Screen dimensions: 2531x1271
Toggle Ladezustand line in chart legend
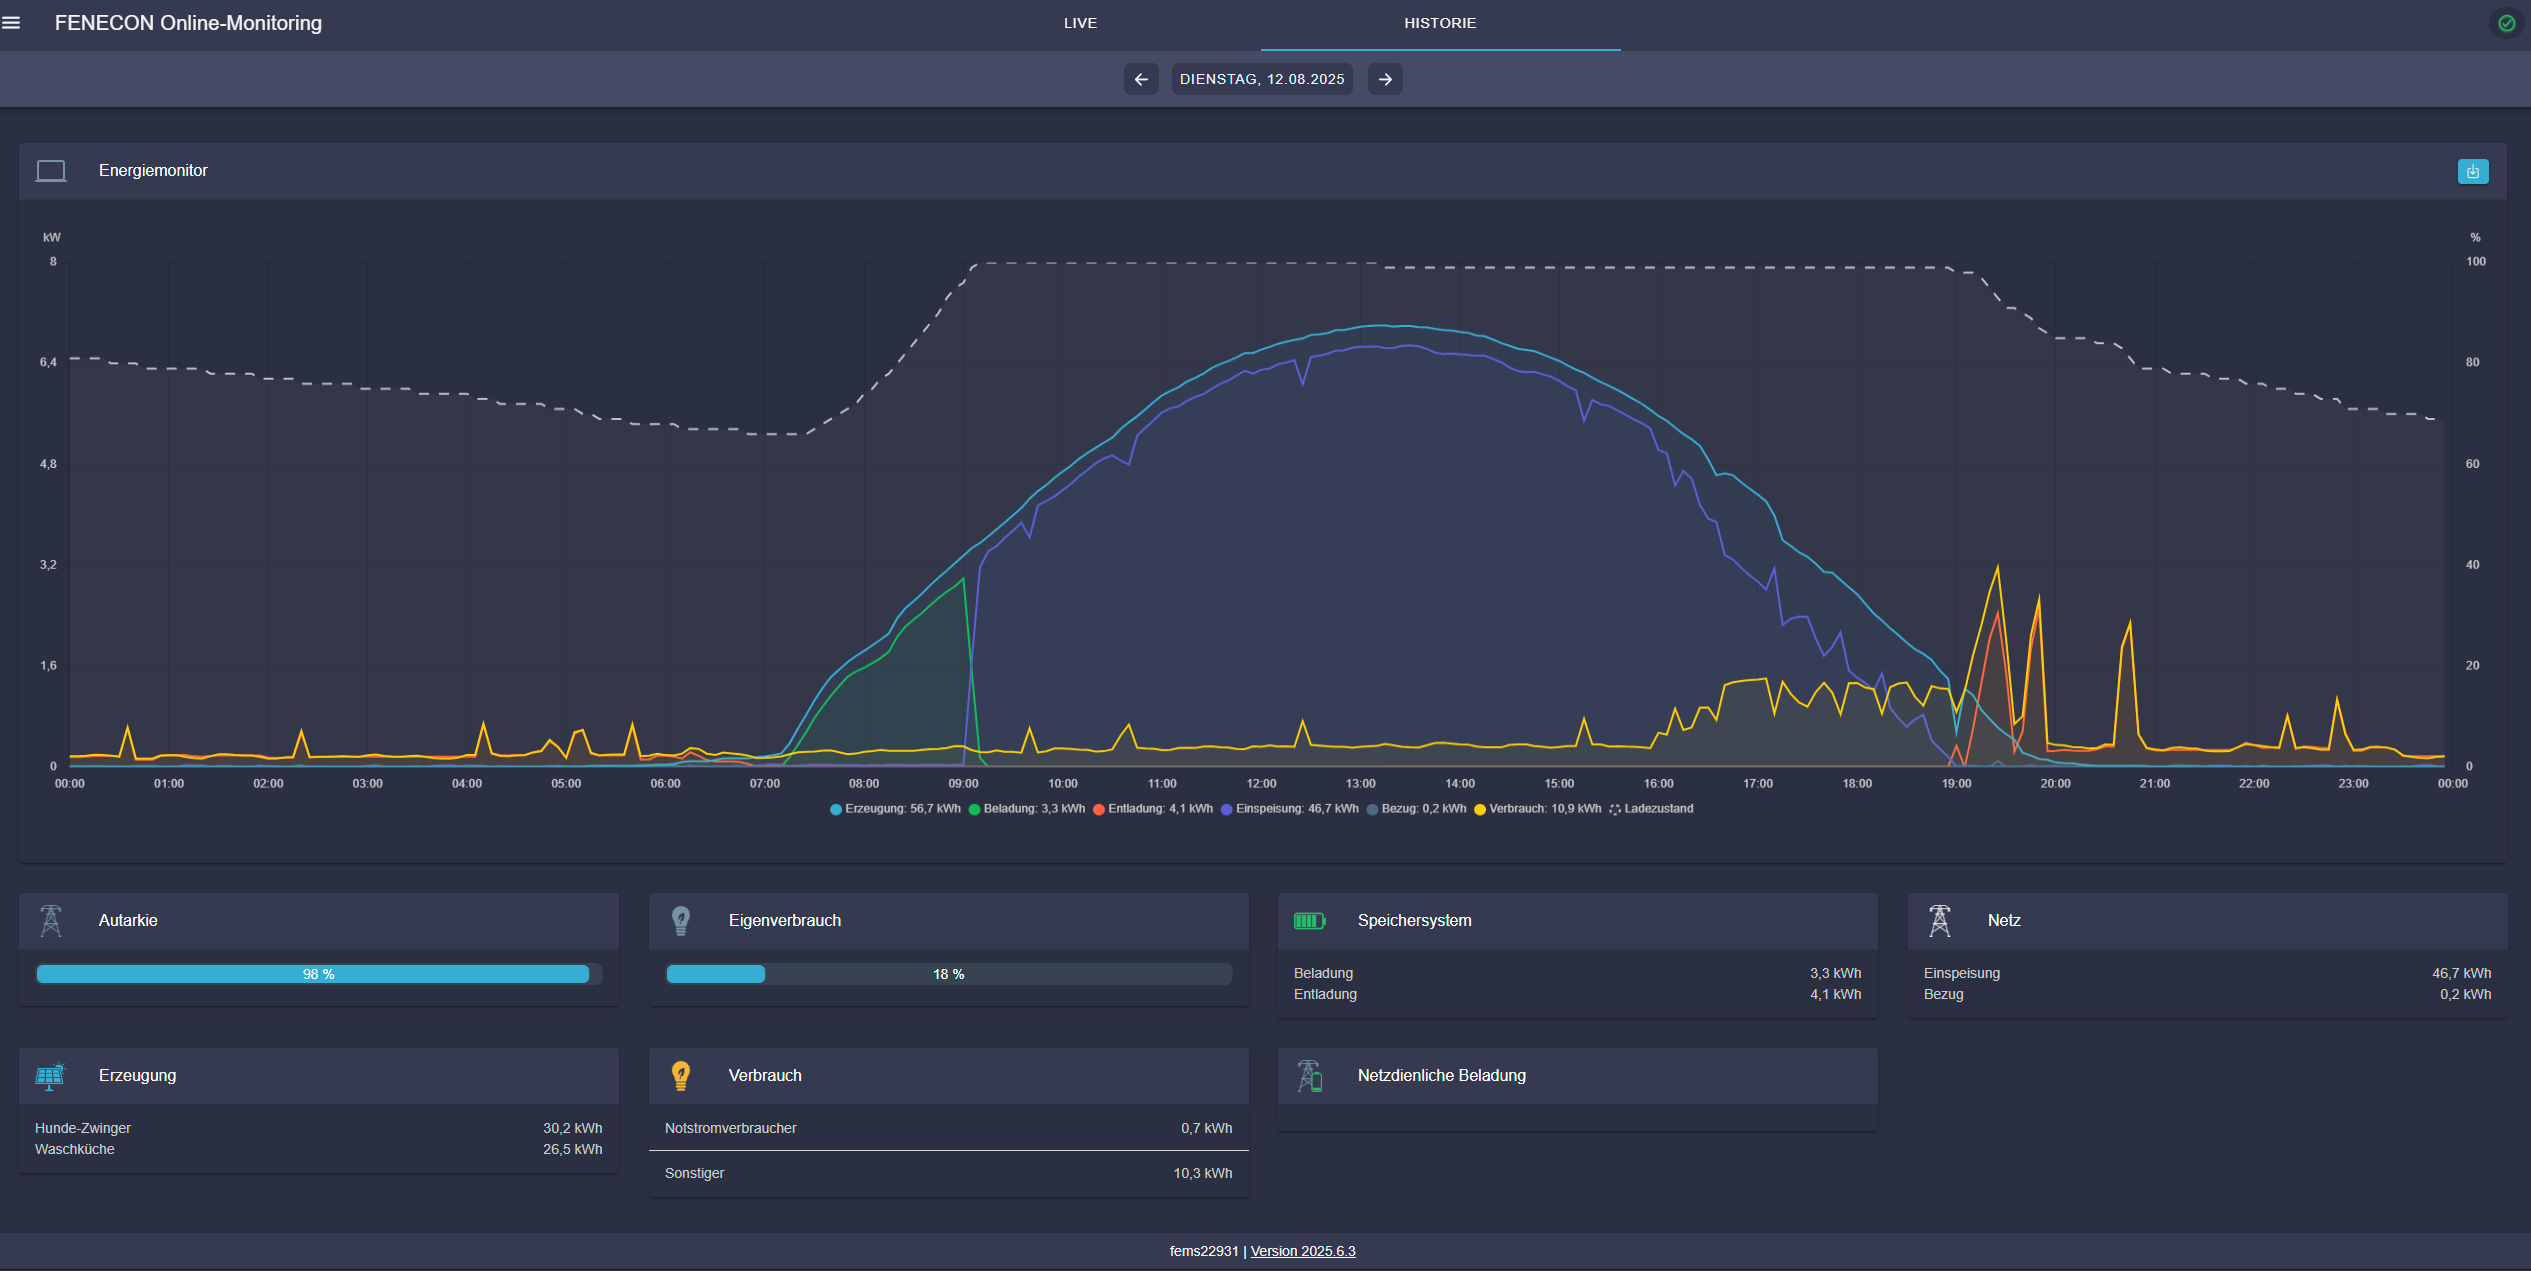(1651, 809)
